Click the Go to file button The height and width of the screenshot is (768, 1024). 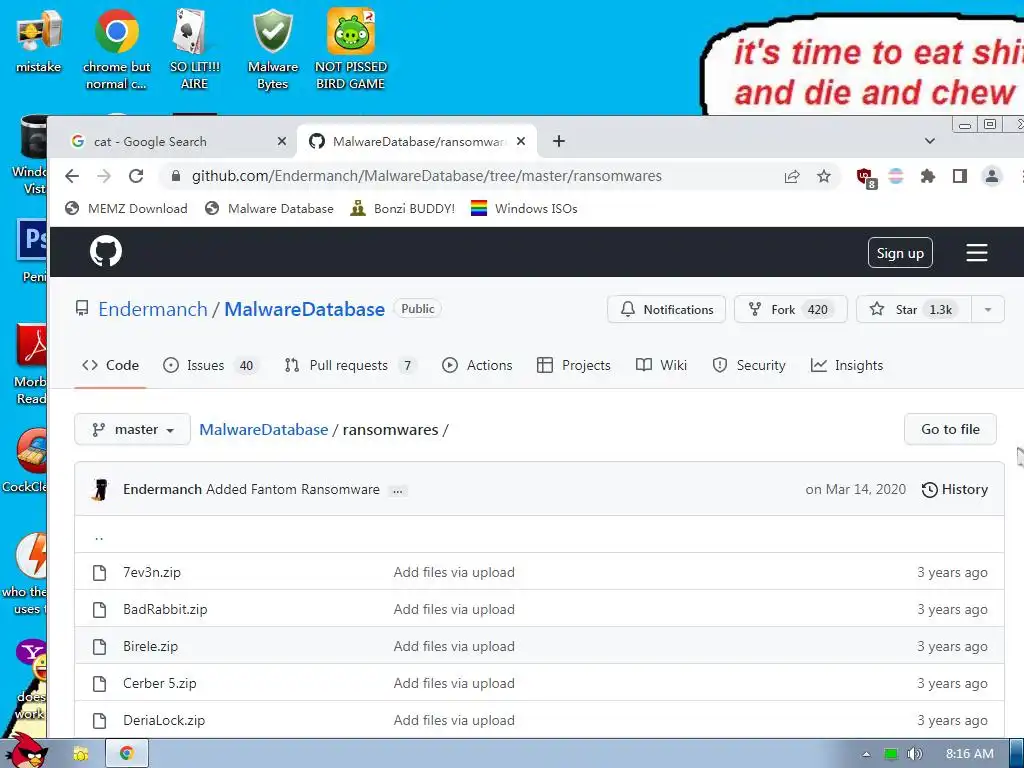point(950,429)
